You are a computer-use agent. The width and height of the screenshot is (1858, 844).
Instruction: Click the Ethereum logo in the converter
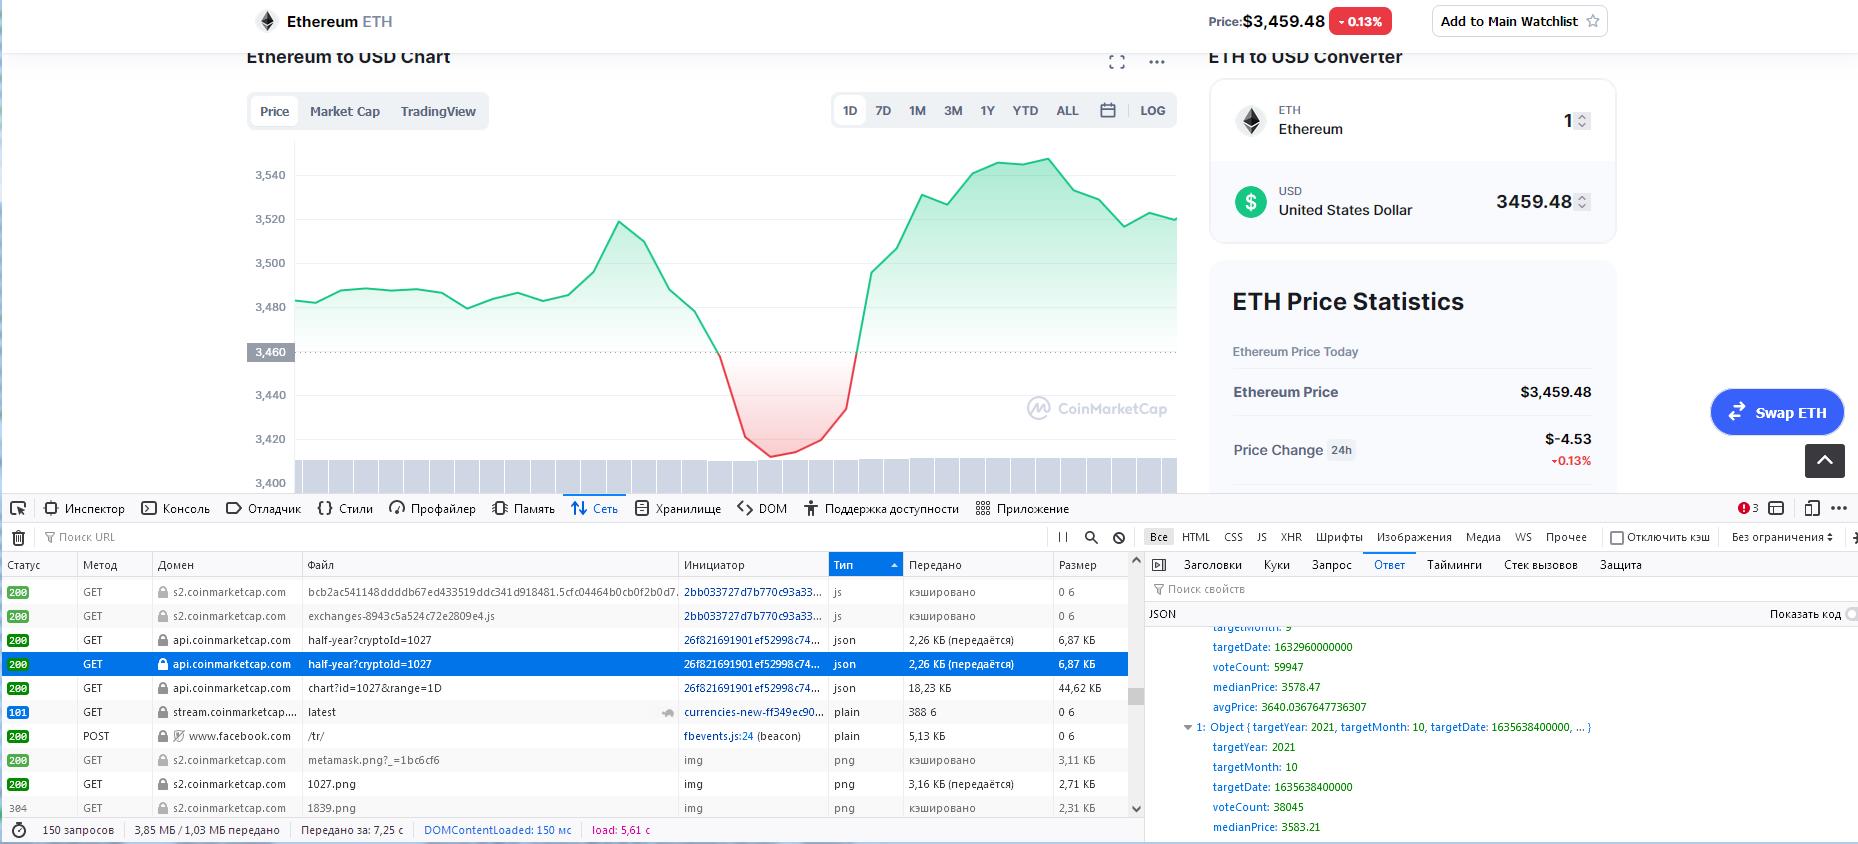(1250, 121)
